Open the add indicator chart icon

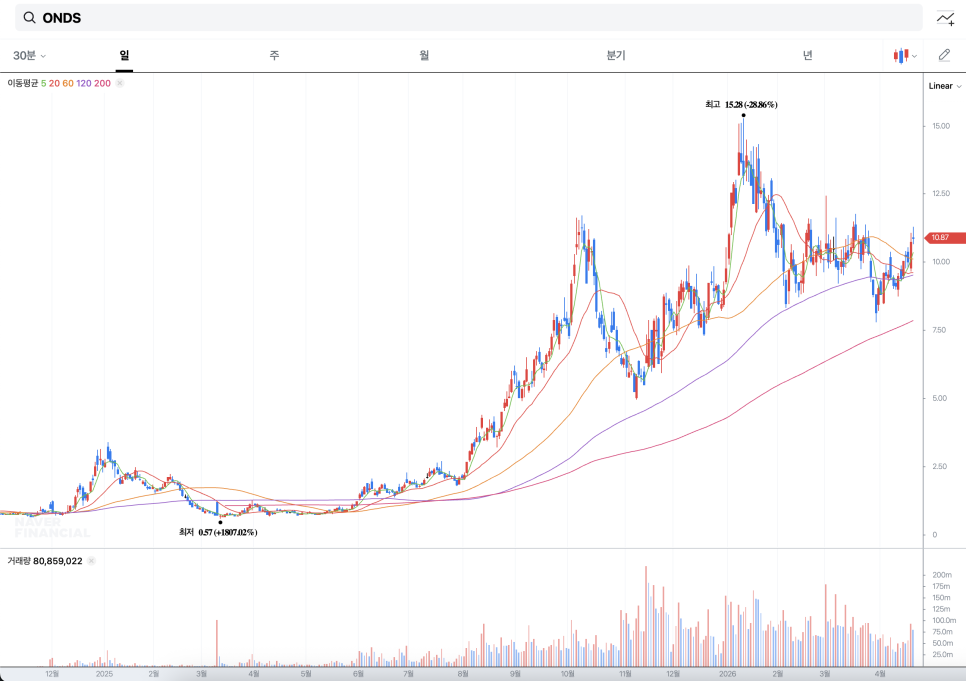944,18
